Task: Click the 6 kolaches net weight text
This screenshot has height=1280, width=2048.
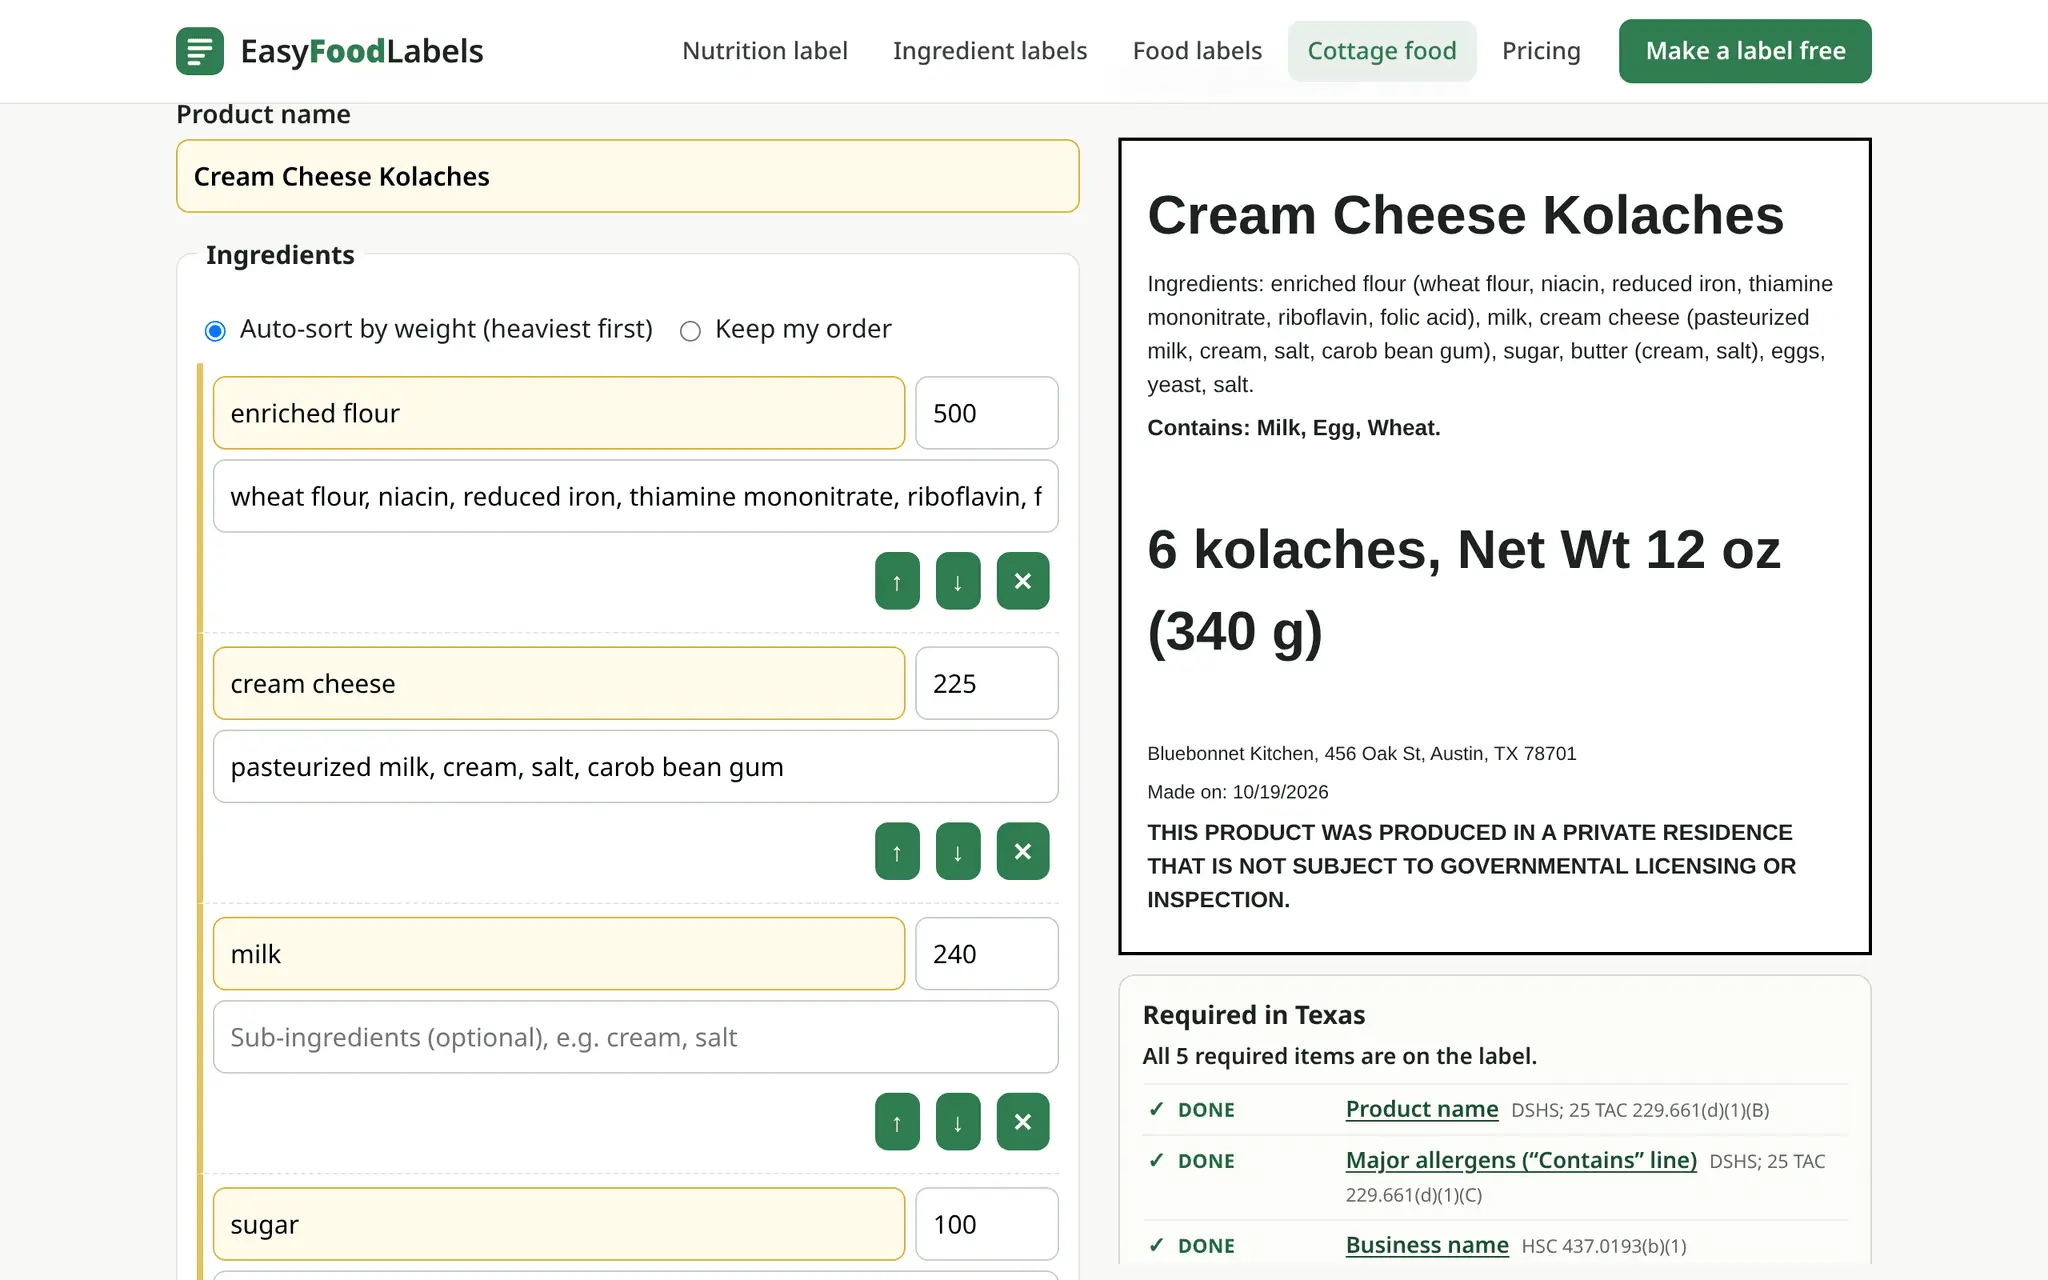Action: [1464, 590]
